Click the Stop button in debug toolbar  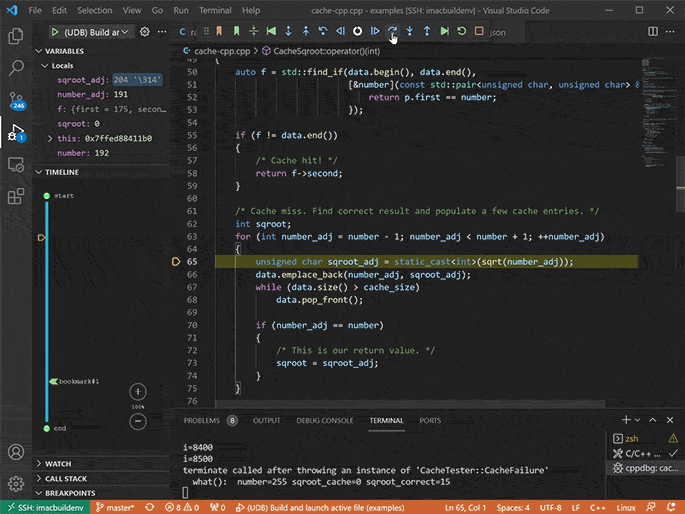click(480, 31)
